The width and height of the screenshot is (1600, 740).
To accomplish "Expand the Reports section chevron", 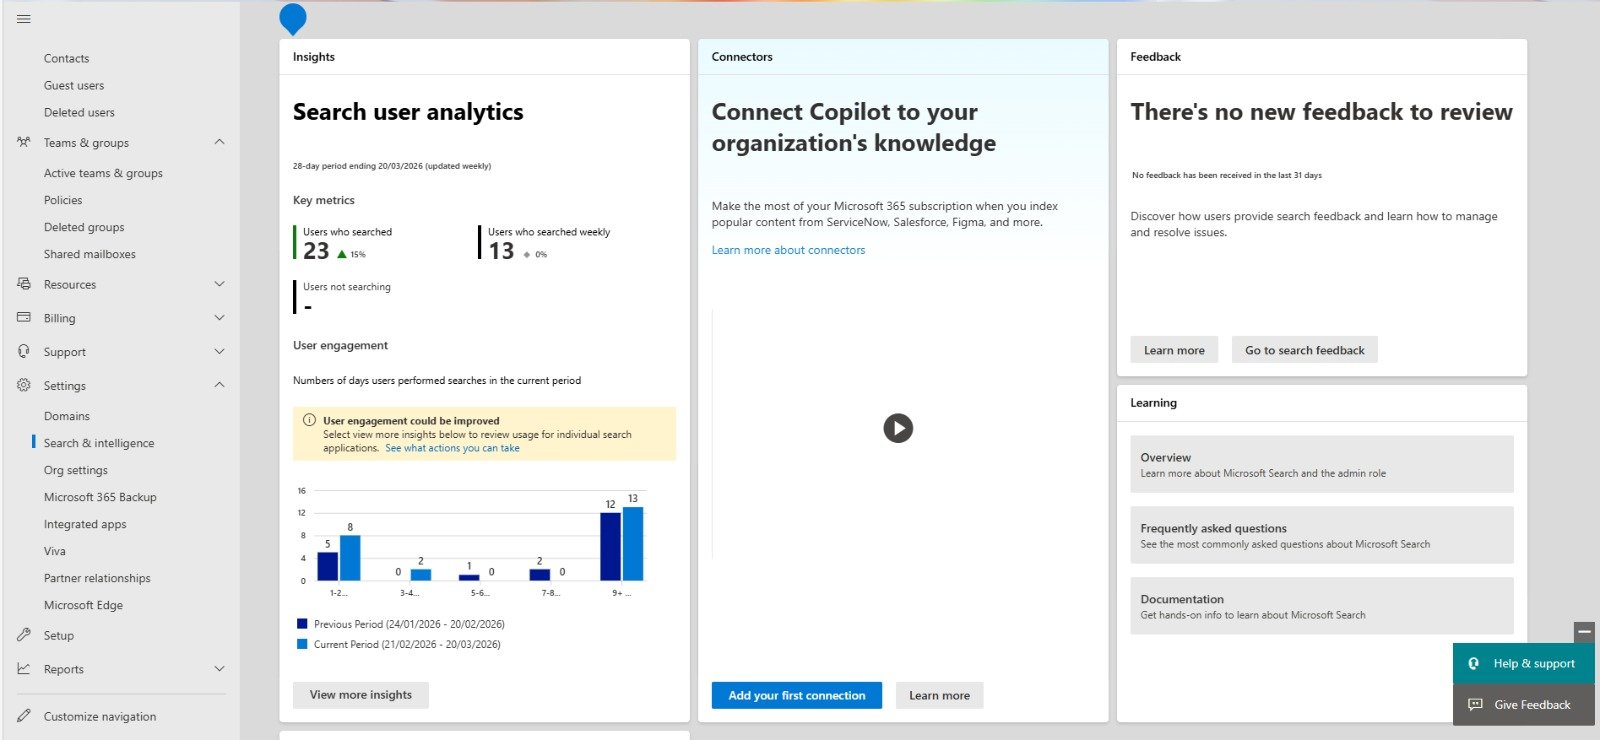I will [x=220, y=669].
